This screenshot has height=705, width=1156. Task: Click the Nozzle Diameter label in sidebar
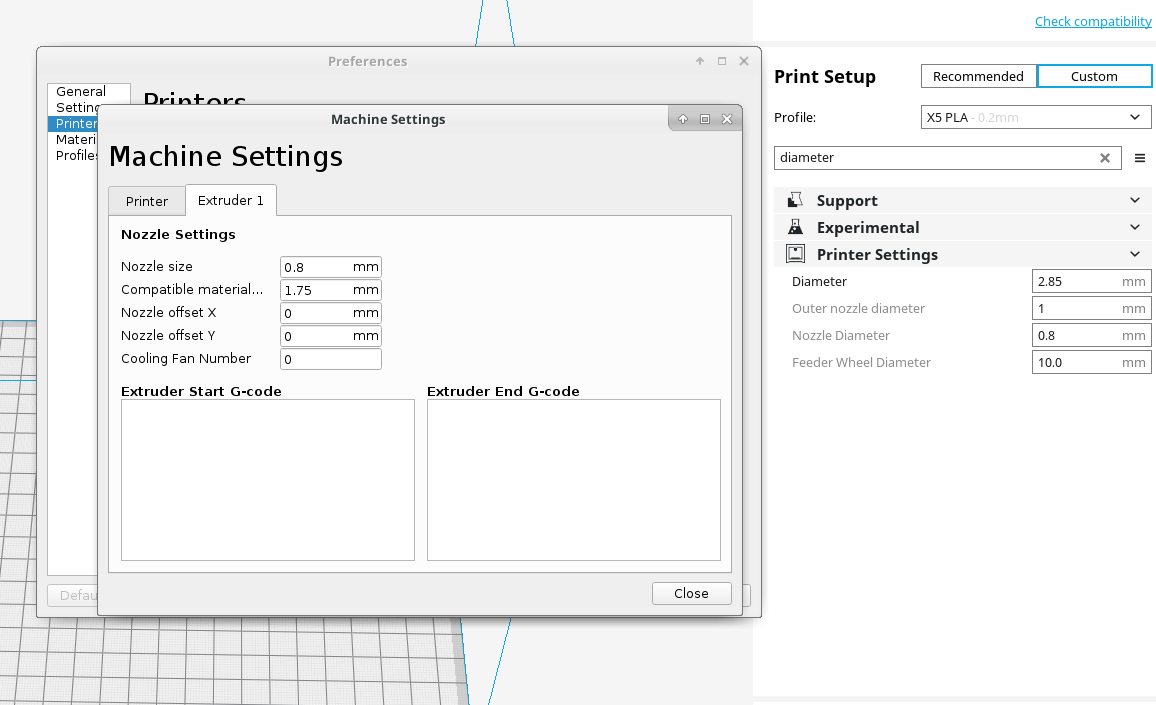pos(840,336)
